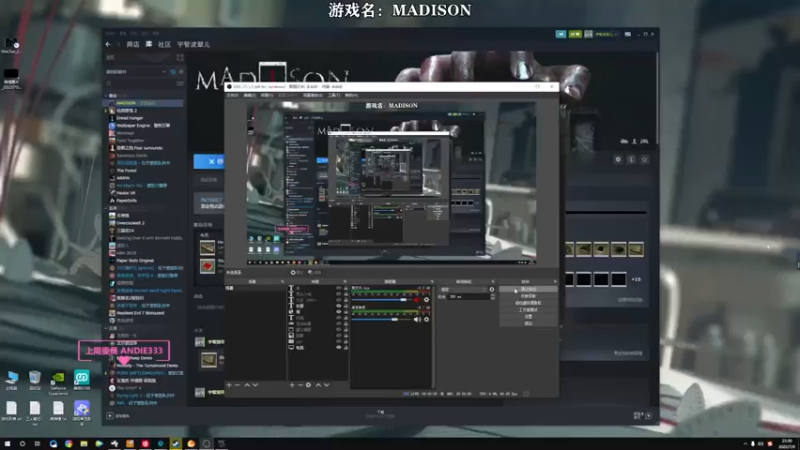
Task: Click the recent-activity clock icon in Steam sidebar
Action: point(173,72)
